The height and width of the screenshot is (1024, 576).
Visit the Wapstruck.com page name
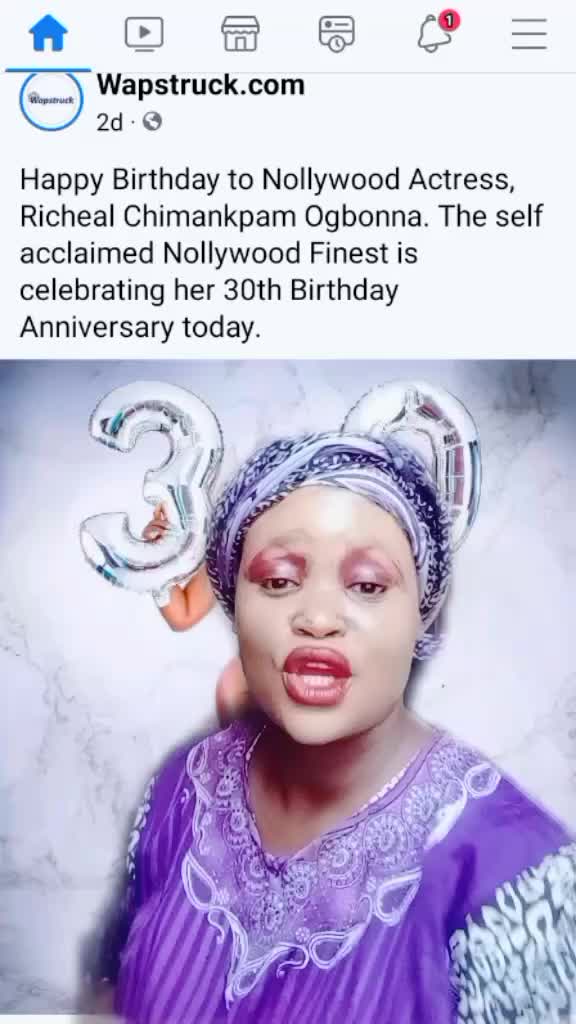point(200,85)
